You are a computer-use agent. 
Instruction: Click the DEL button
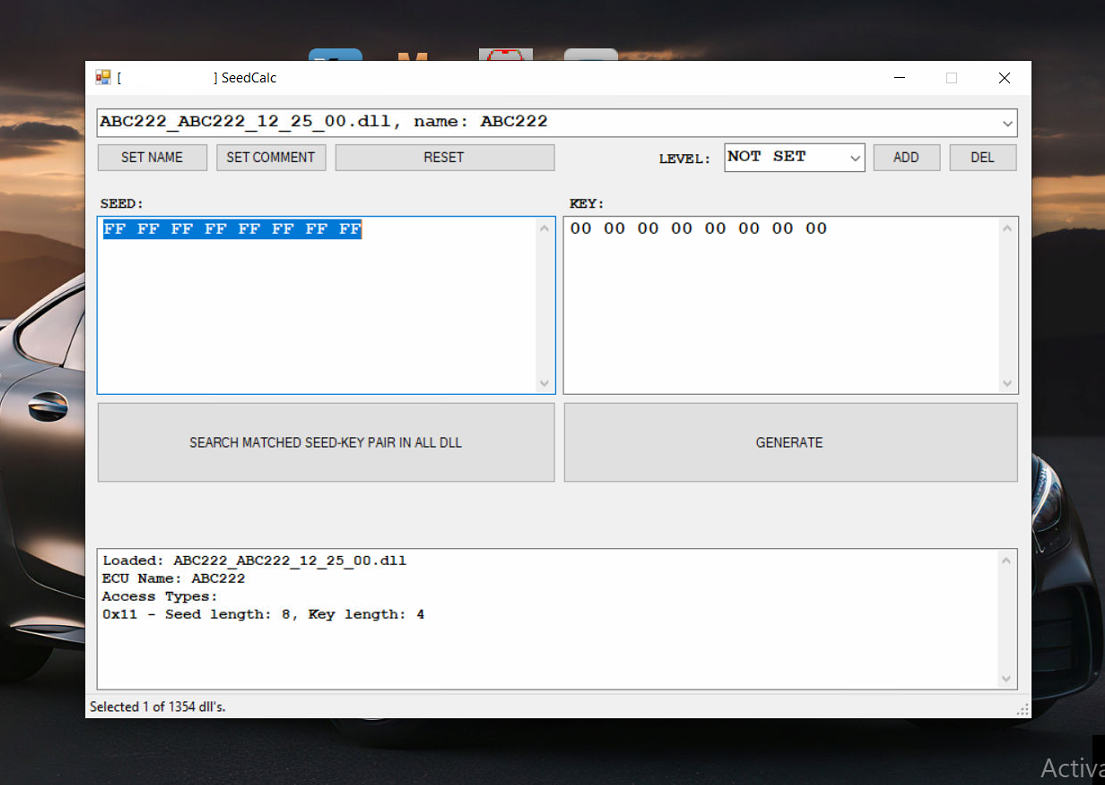pos(982,157)
